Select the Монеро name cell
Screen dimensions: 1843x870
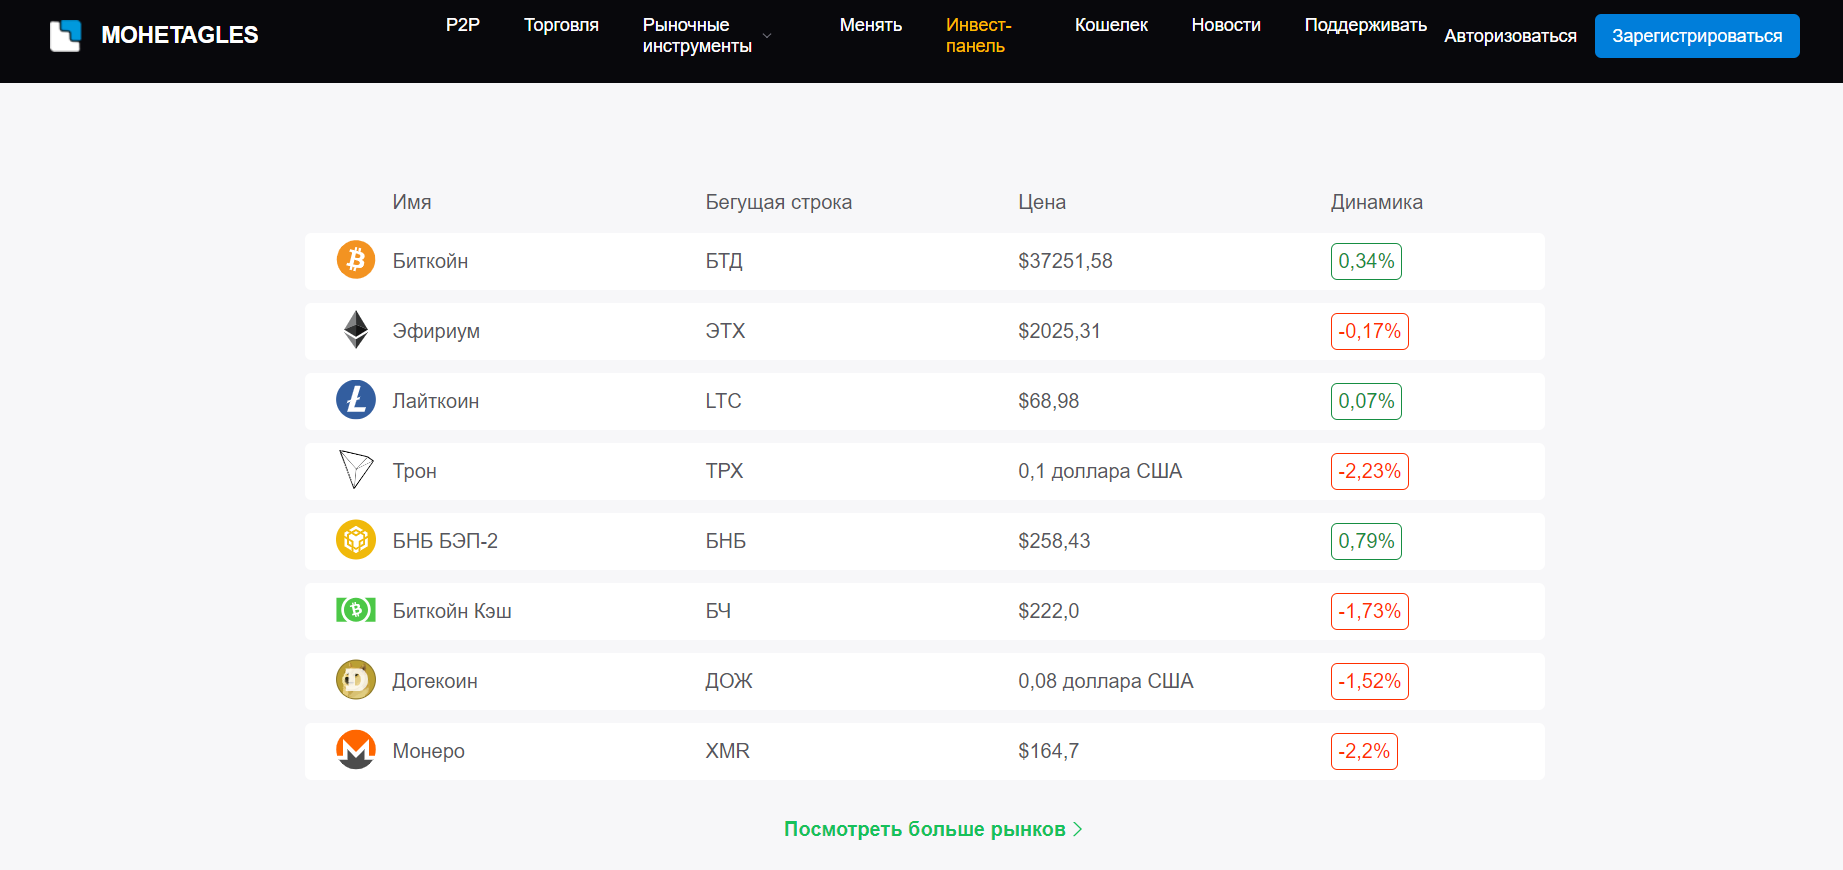429,751
